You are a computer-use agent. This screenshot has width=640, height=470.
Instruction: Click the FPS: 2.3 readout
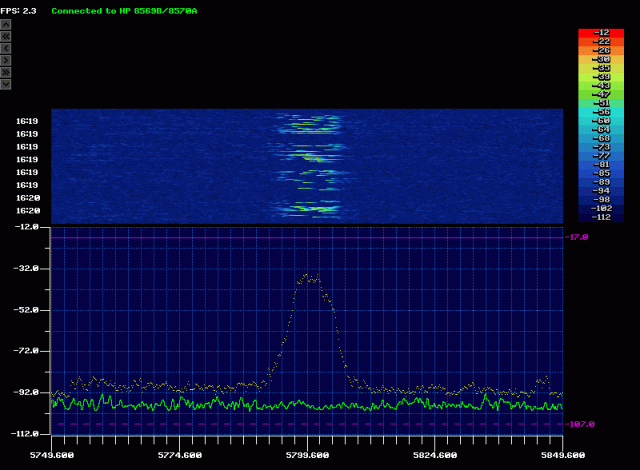click(x=18, y=11)
